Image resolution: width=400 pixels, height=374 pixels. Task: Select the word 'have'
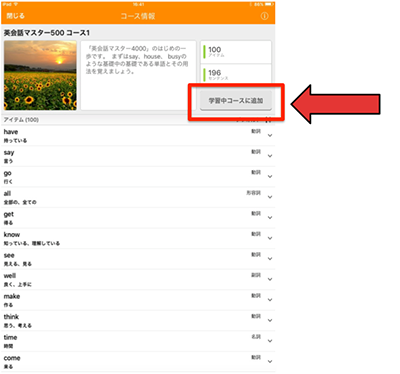click(11, 132)
